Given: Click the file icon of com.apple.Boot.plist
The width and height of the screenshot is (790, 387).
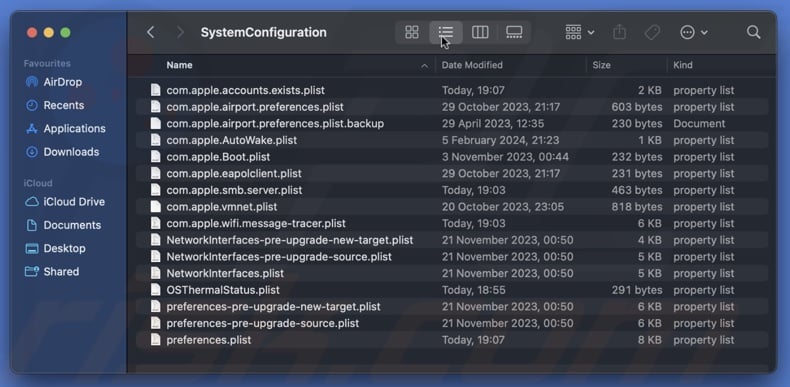Looking at the screenshot, I should (156, 157).
